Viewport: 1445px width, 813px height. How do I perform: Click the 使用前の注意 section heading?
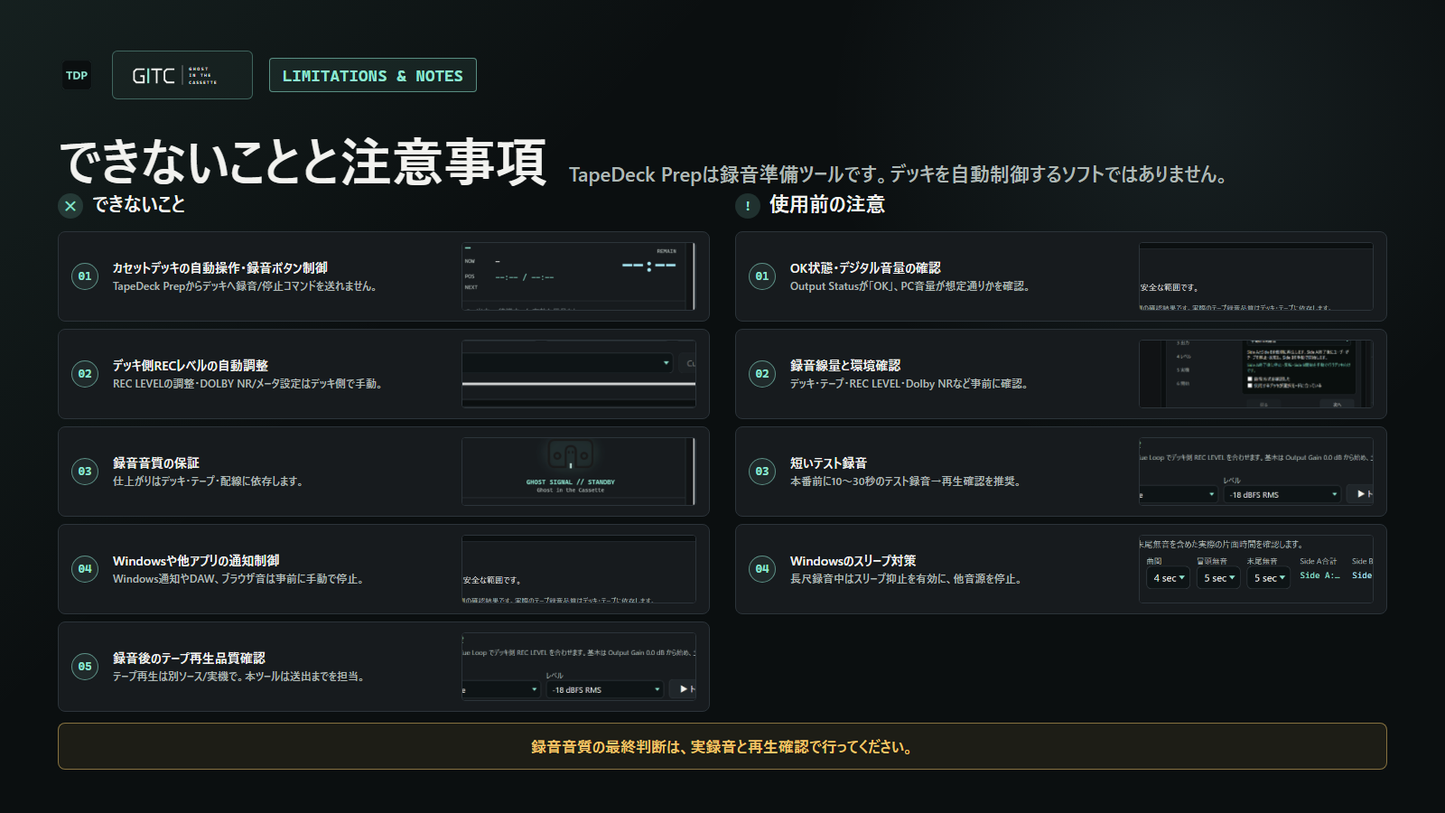coord(827,204)
